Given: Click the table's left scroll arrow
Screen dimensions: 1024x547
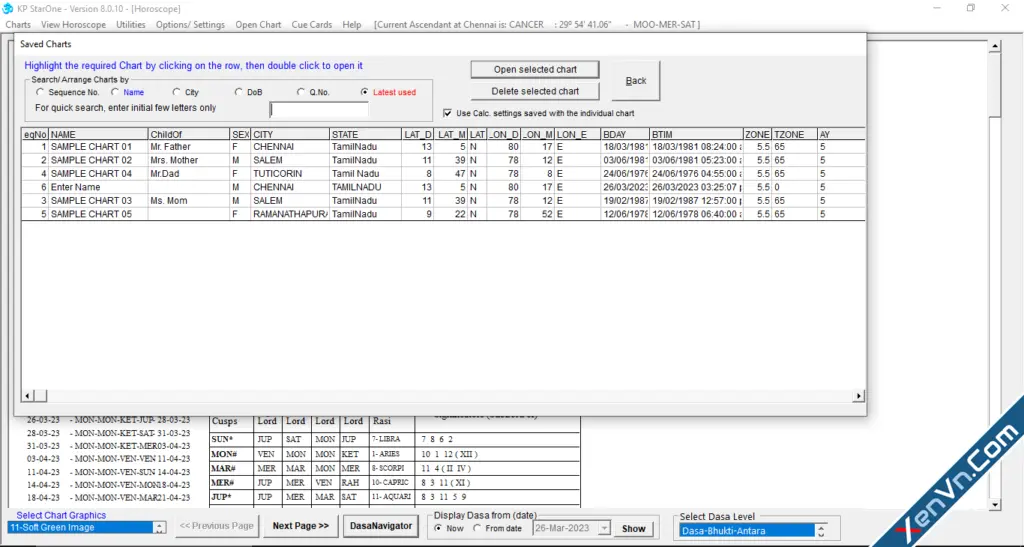Looking at the screenshot, I should click(x=27, y=396).
